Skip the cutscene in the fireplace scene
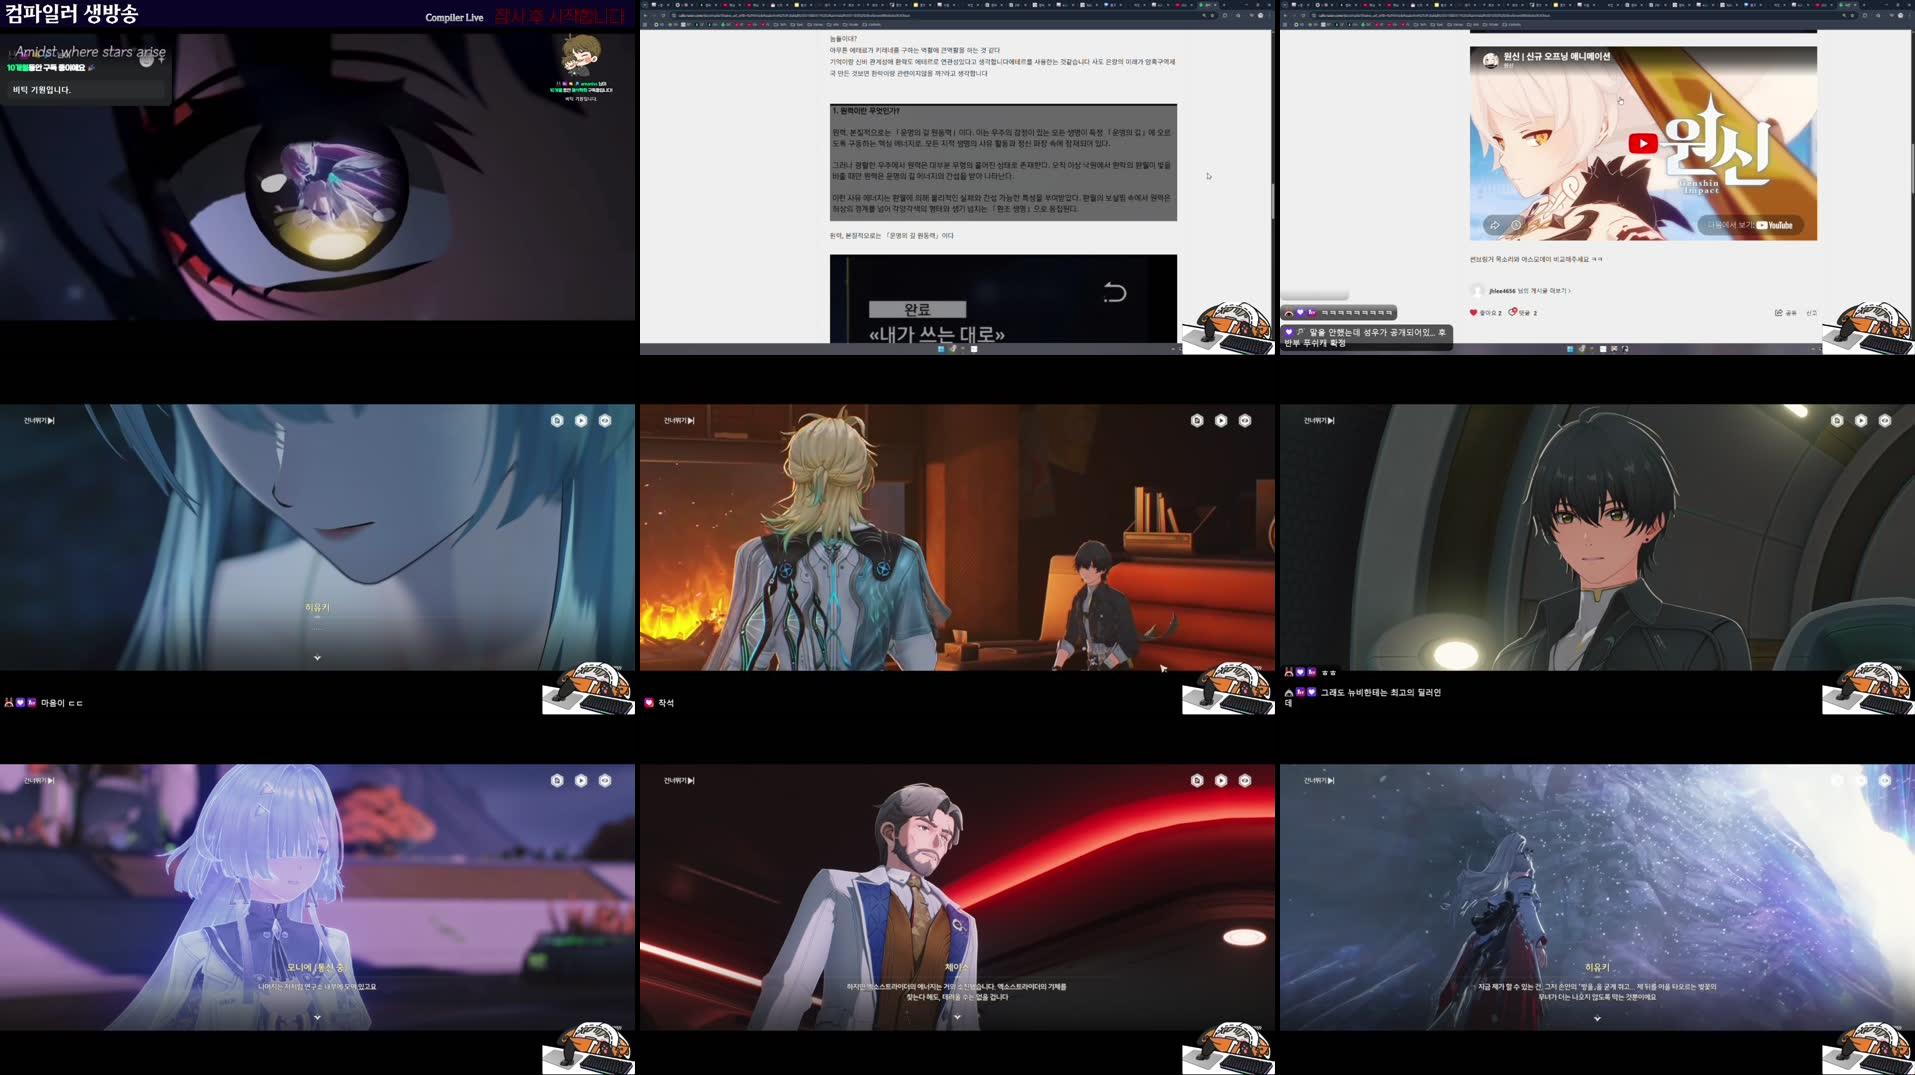Screen dimensions: 1915x1075 679,421
